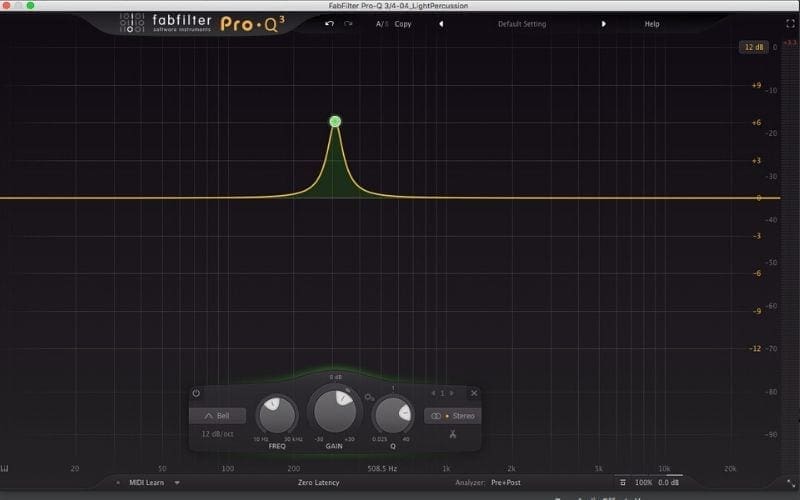Toggle the Gain-Q interaction link icon
Screen dimensions: 800x500
click(x=369, y=397)
